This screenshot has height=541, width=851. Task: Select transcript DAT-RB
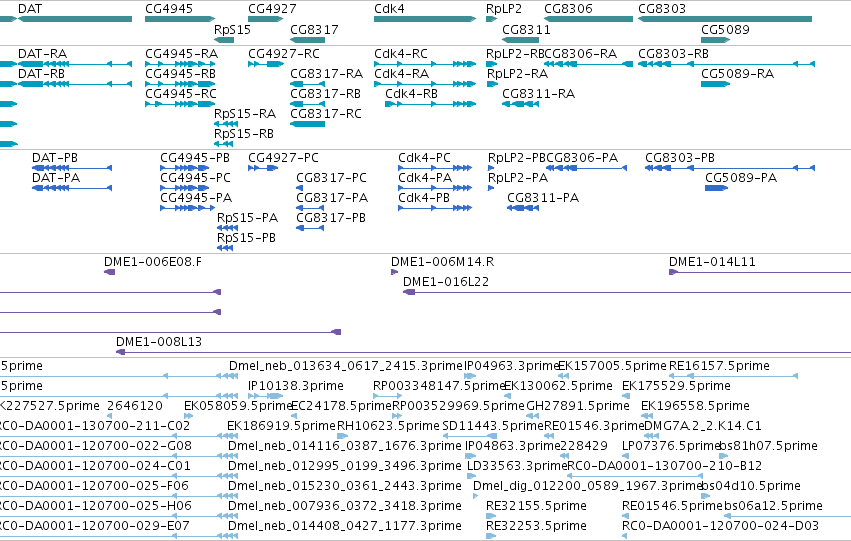point(75,84)
